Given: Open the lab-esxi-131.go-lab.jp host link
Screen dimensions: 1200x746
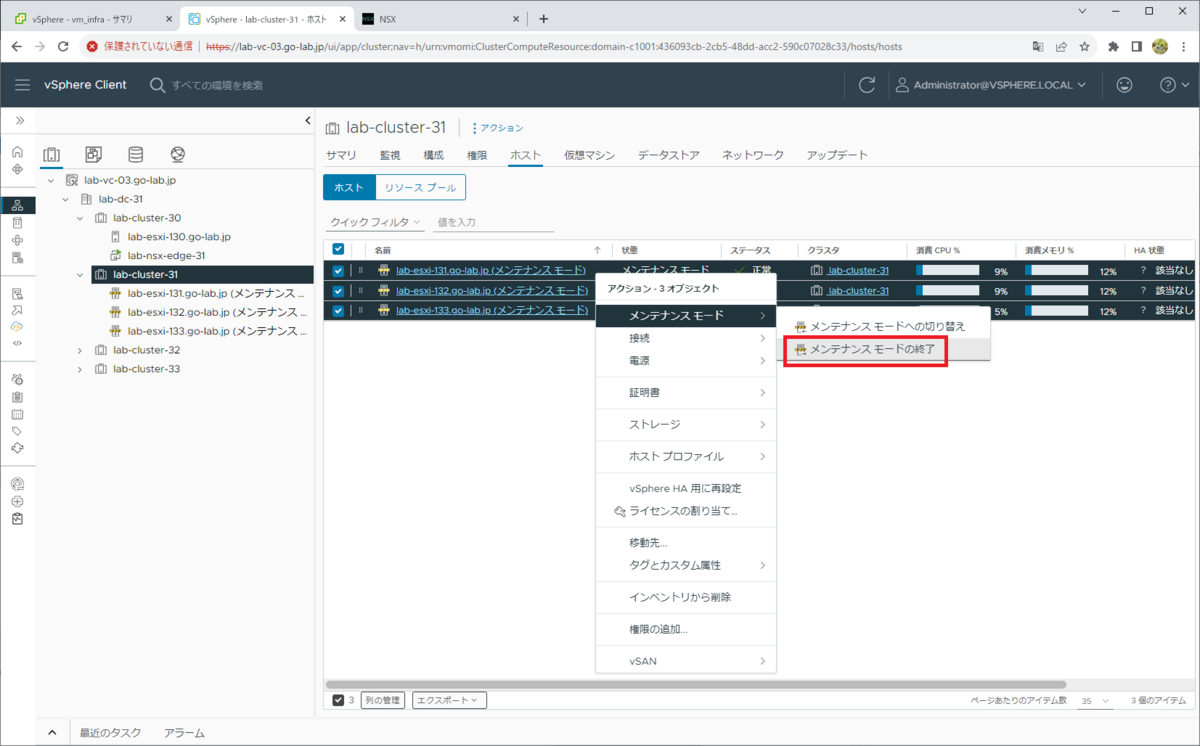Looking at the screenshot, I should 491,270.
